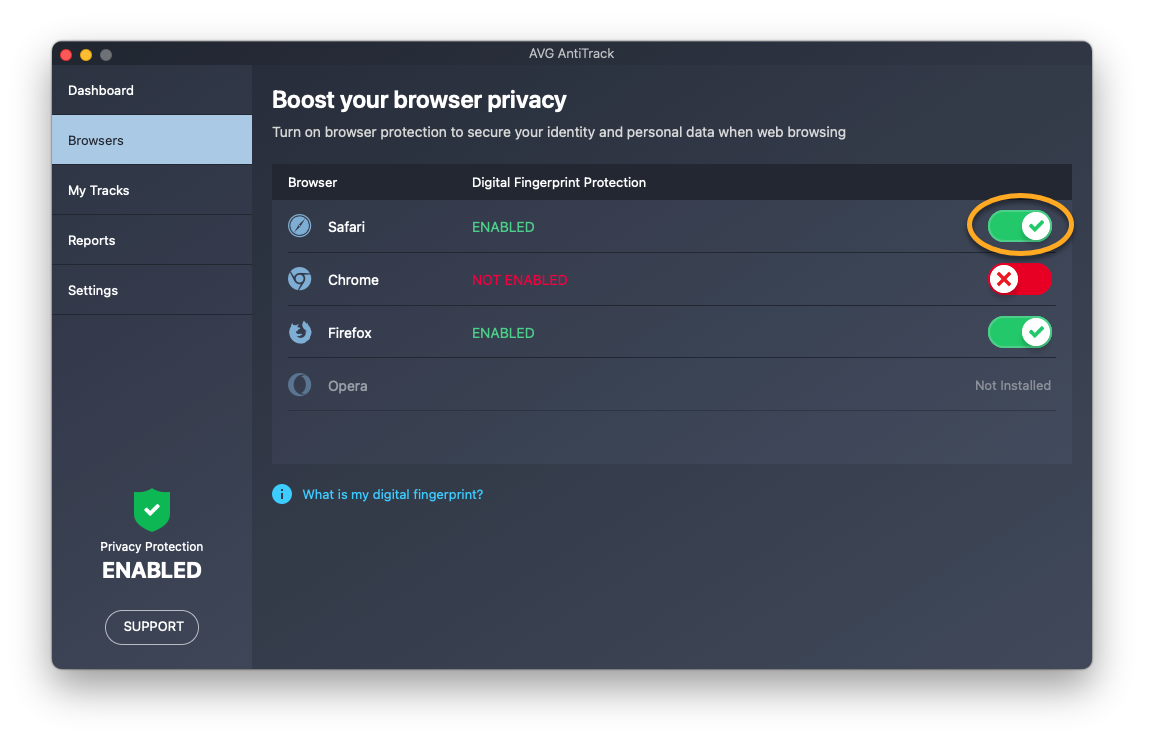Click the Safari compass icon
Viewport: 1173px width, 746px height.
(300, 227)
